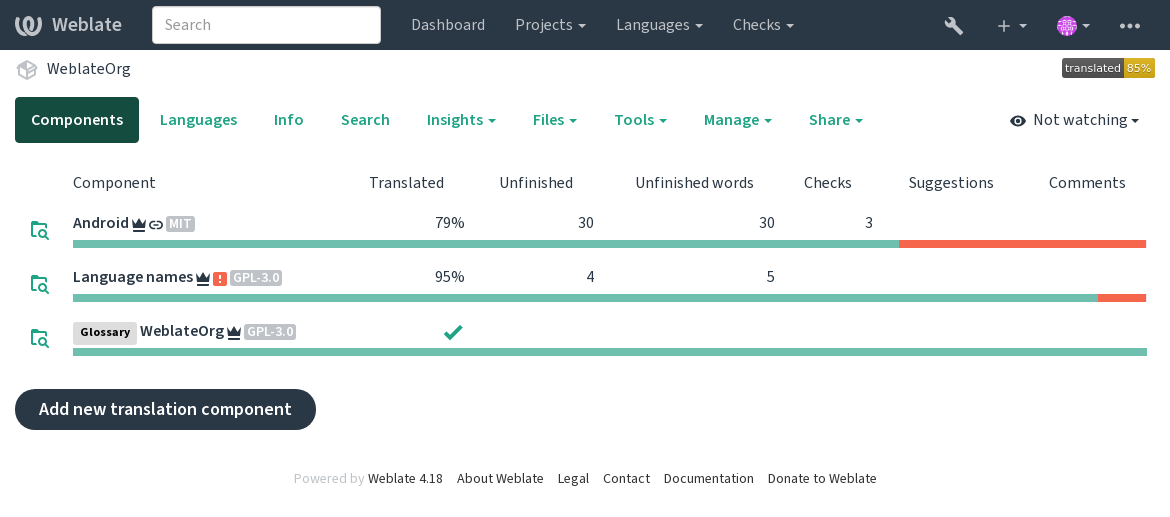Click the Weblate 4.18 footer link

click(x=405, y=479)
